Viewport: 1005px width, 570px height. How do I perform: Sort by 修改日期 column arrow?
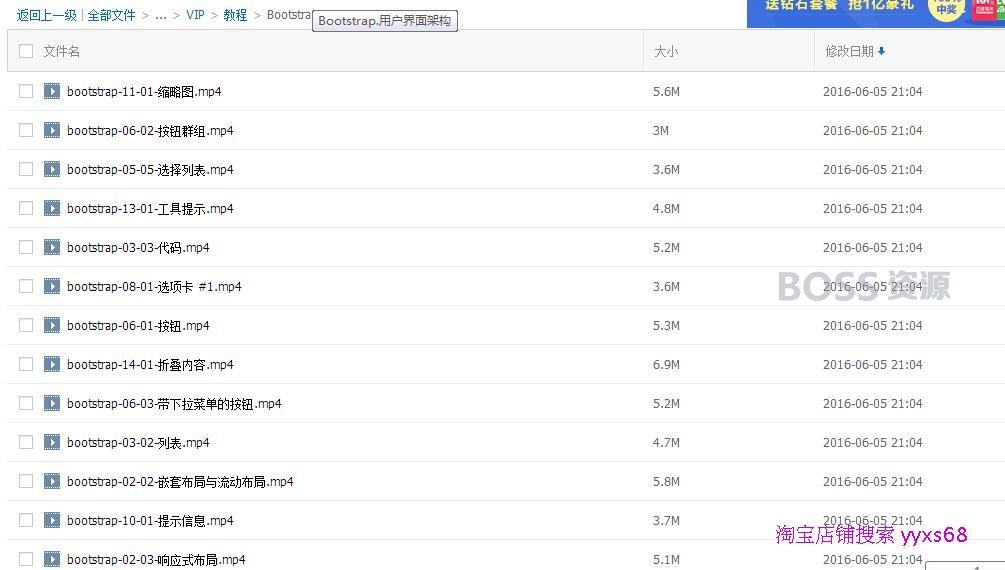coord(882,51)
